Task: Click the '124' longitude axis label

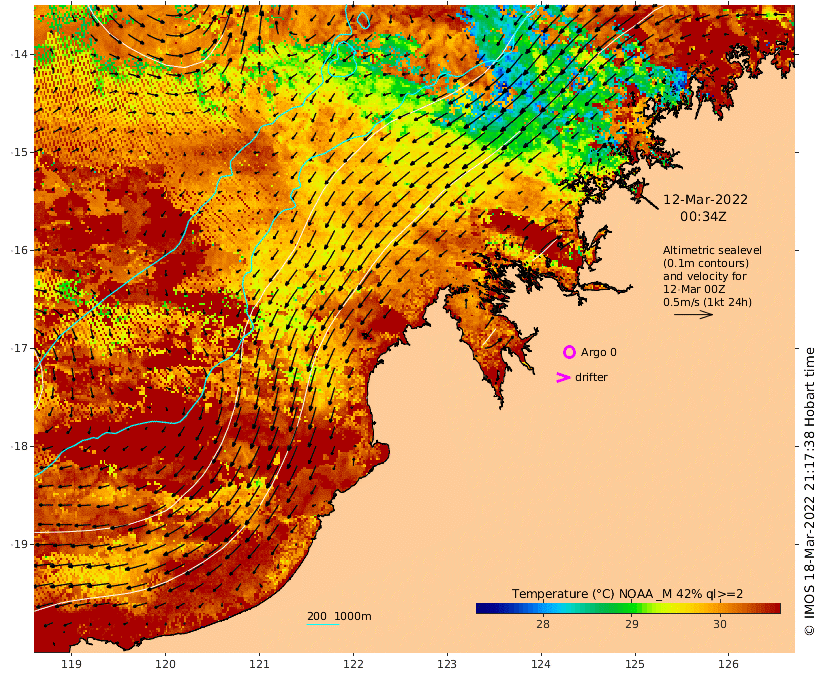Action: 541,664
